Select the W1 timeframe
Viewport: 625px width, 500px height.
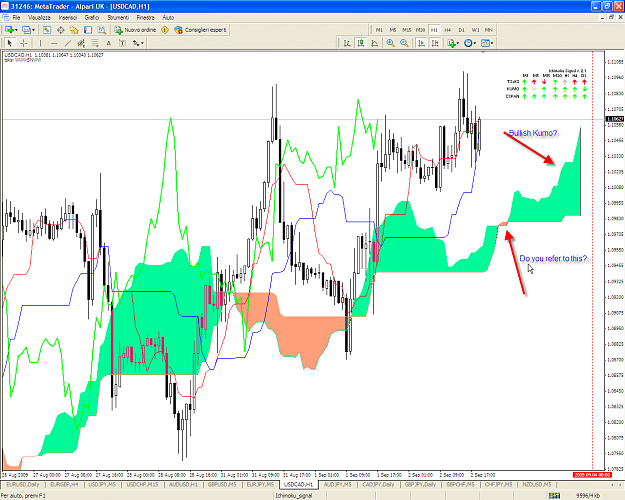point(476,30)
